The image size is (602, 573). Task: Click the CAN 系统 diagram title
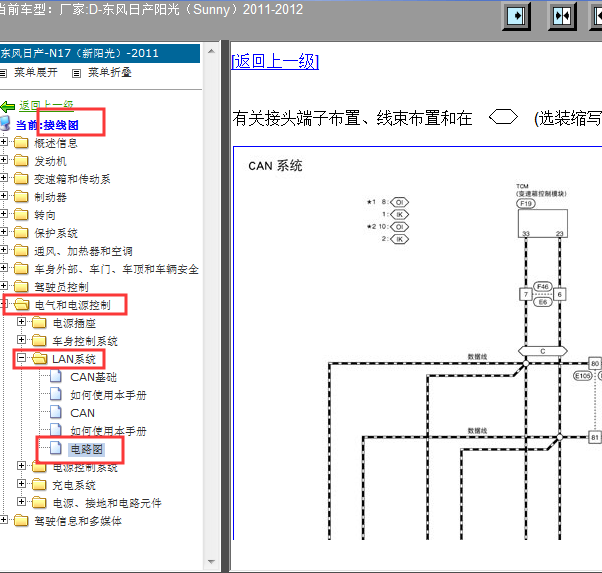coord(275,166)
